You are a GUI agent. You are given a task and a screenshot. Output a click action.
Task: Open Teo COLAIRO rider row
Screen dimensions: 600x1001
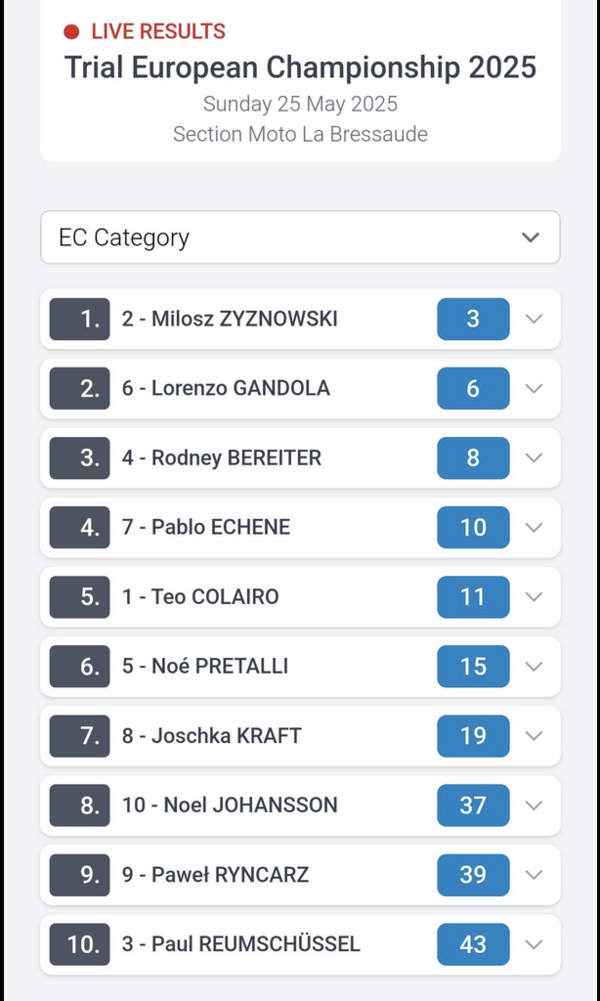tap(300, 597)
